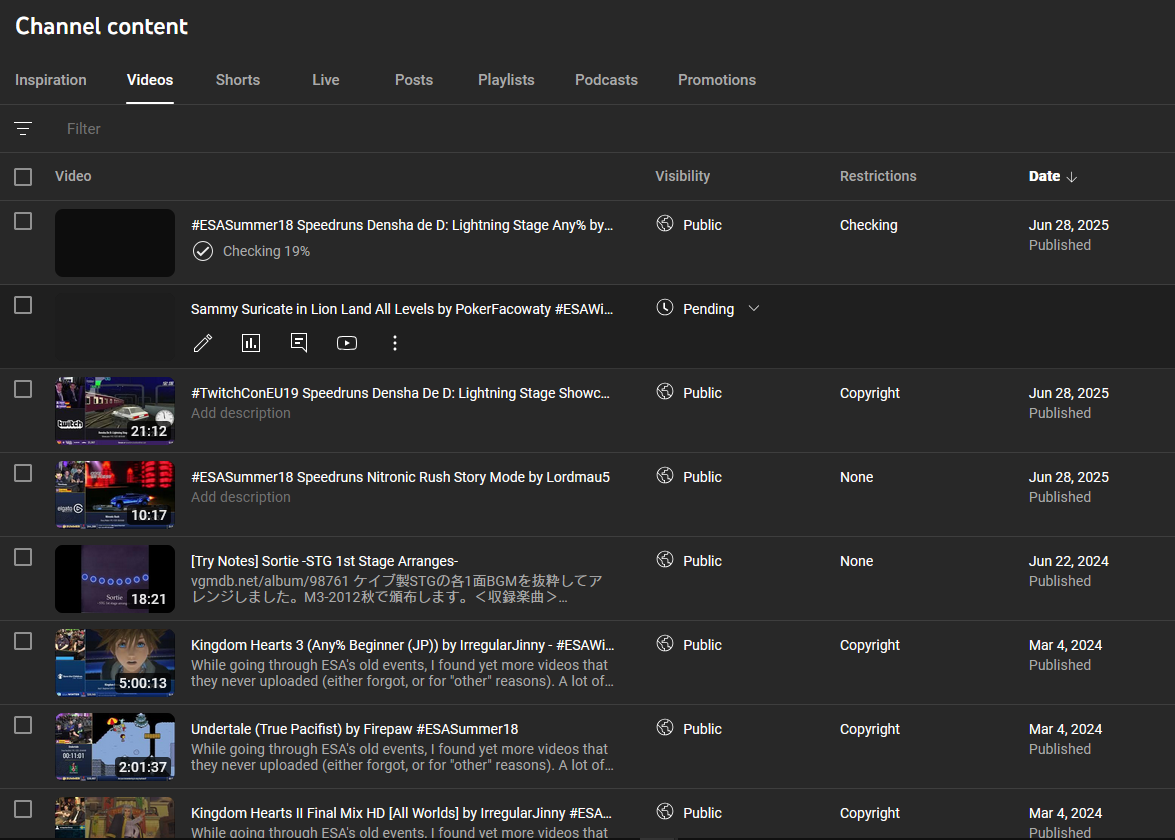1175x840 pixels.
Task: Select checkbox for ESASummer18 Densha de D video
Action: pos(23,222)
